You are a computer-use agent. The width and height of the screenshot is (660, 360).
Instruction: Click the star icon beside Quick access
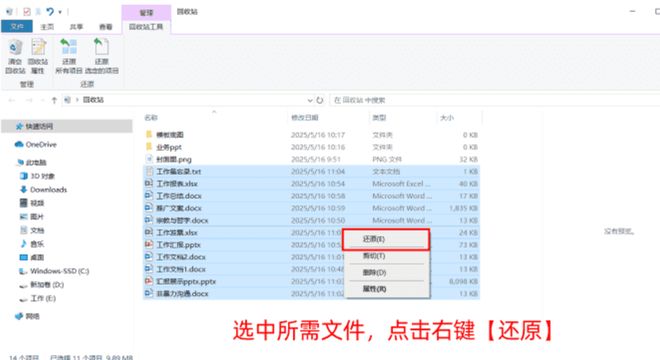(x=19, y=126)
